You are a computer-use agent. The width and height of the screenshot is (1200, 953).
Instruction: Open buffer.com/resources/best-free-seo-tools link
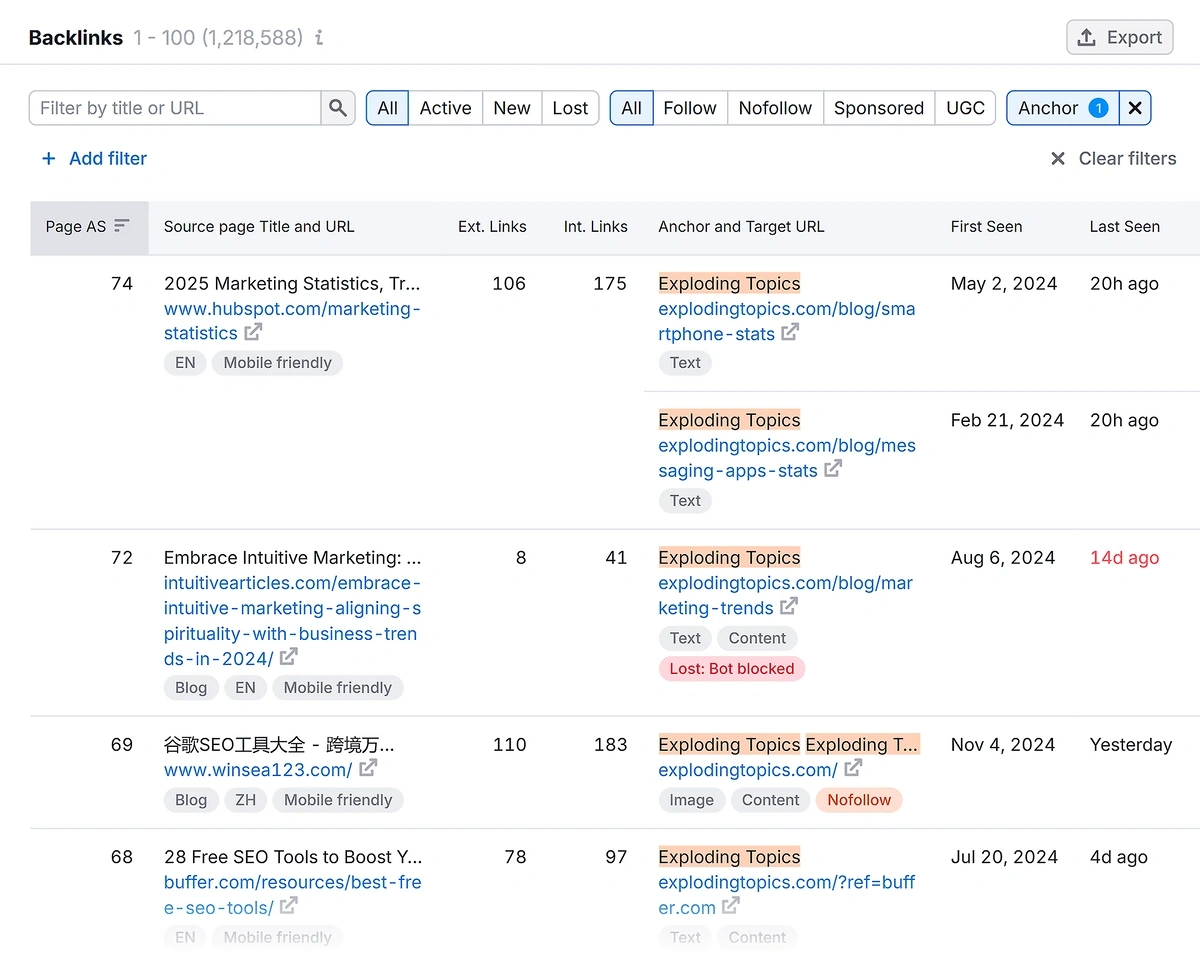292,895
